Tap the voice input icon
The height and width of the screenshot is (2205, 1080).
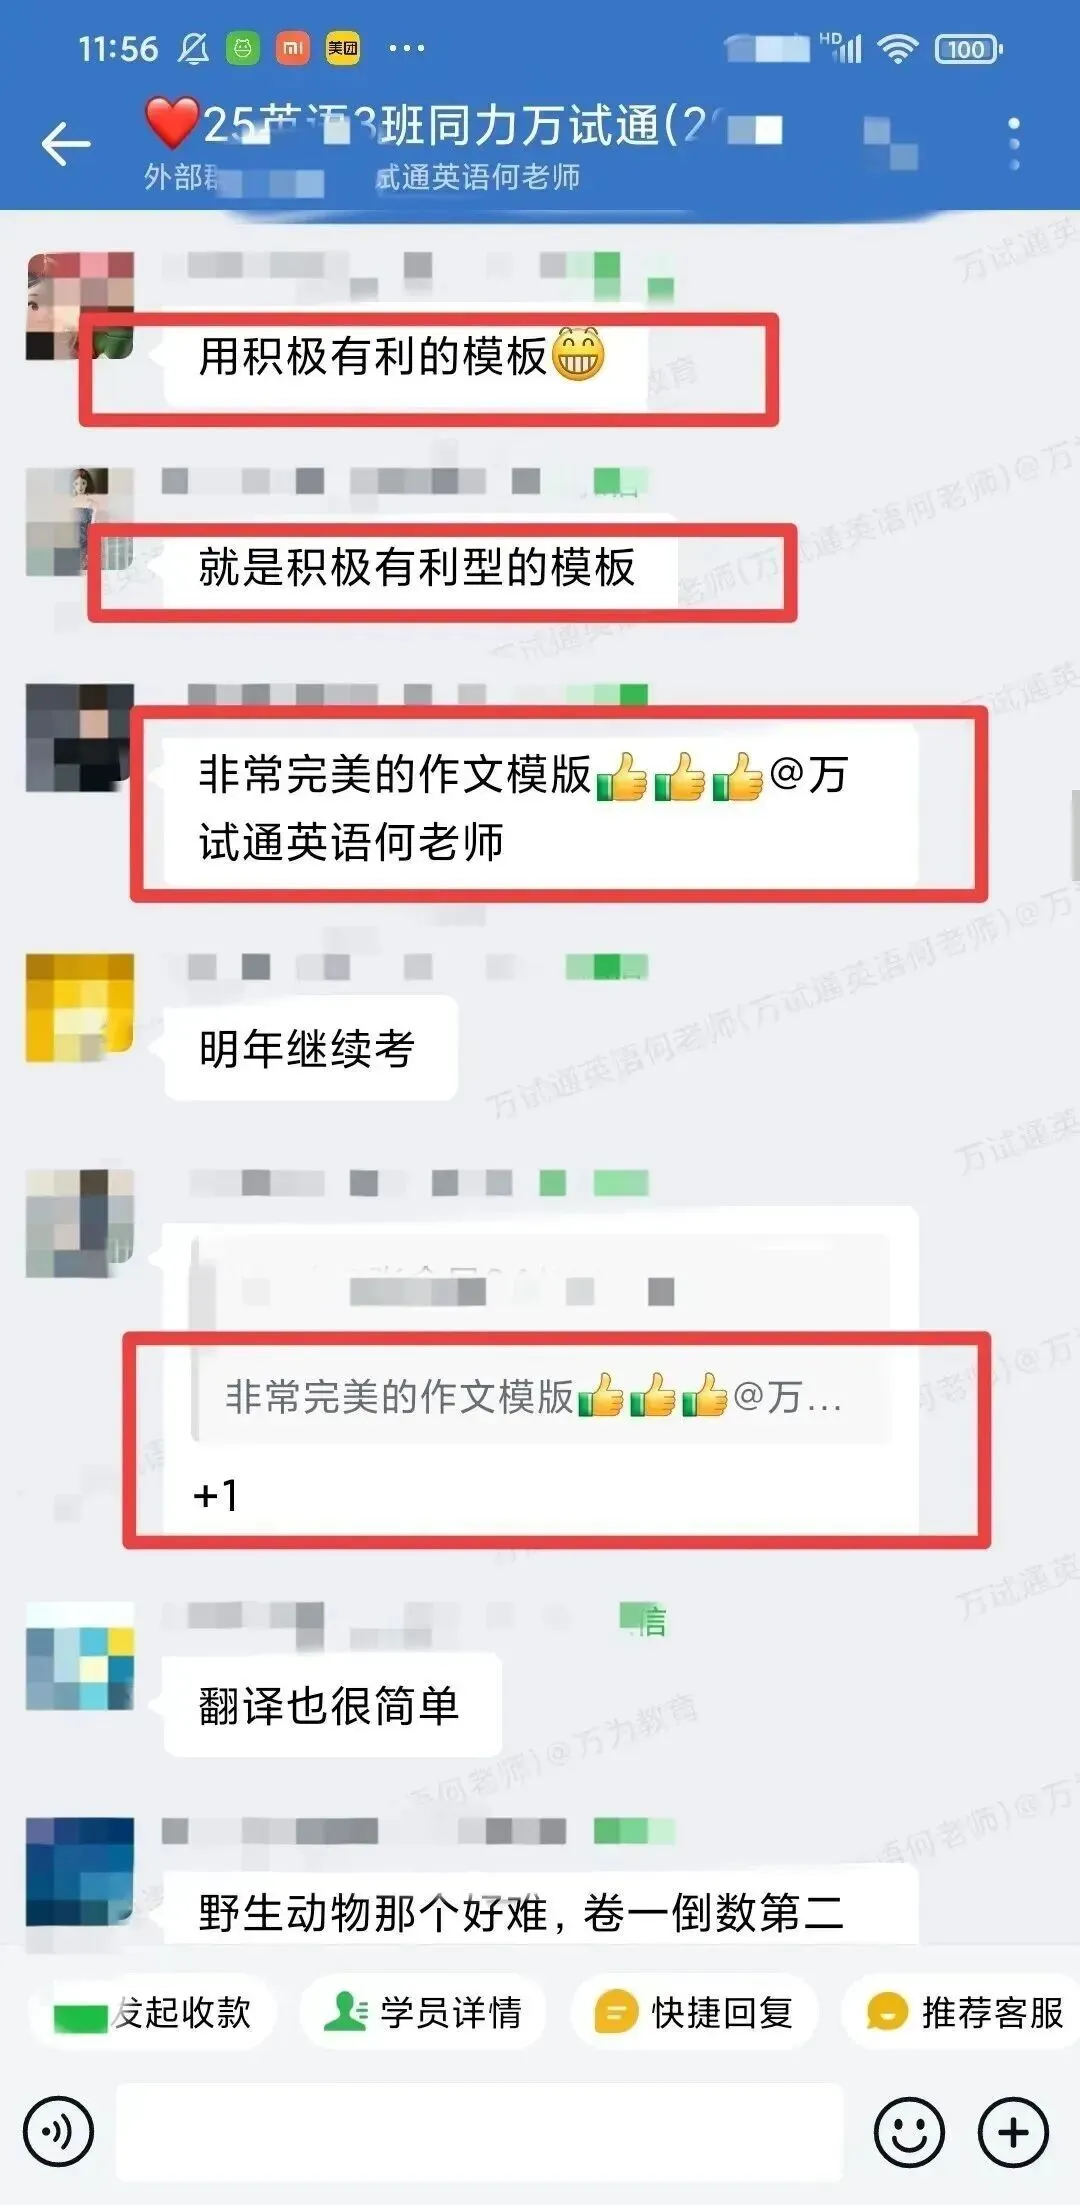coord(59,2132)
